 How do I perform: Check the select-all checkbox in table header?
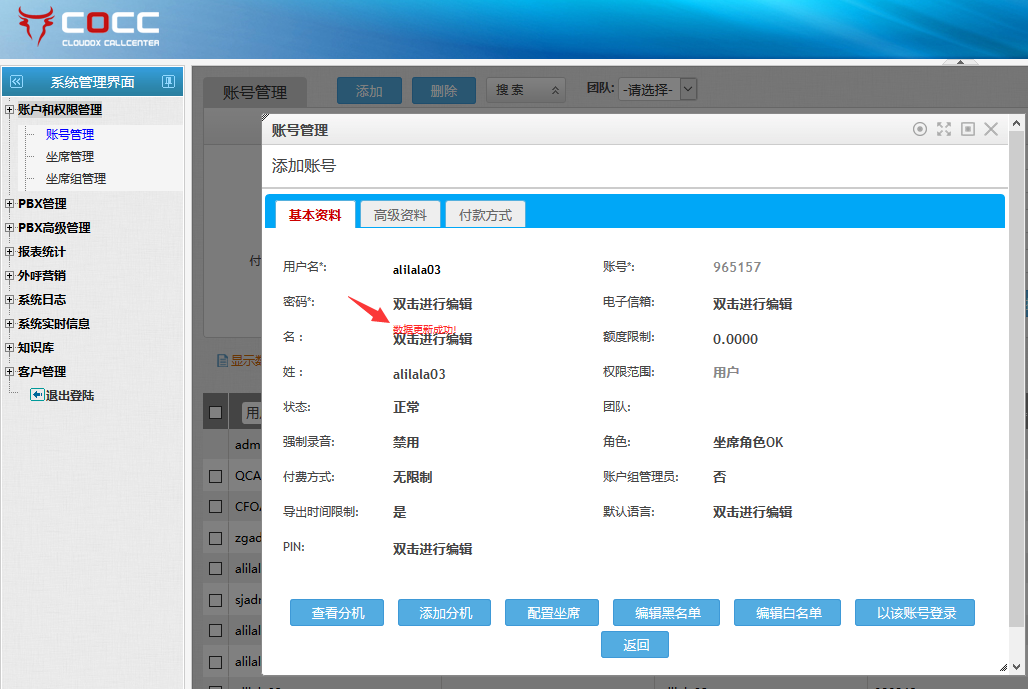point(215,412)
